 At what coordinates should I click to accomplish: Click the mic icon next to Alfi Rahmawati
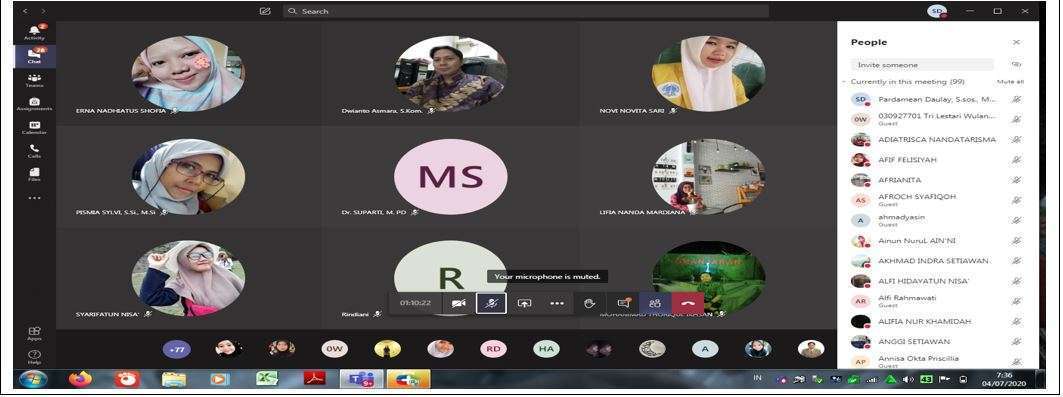click(x=1016, y=301)
